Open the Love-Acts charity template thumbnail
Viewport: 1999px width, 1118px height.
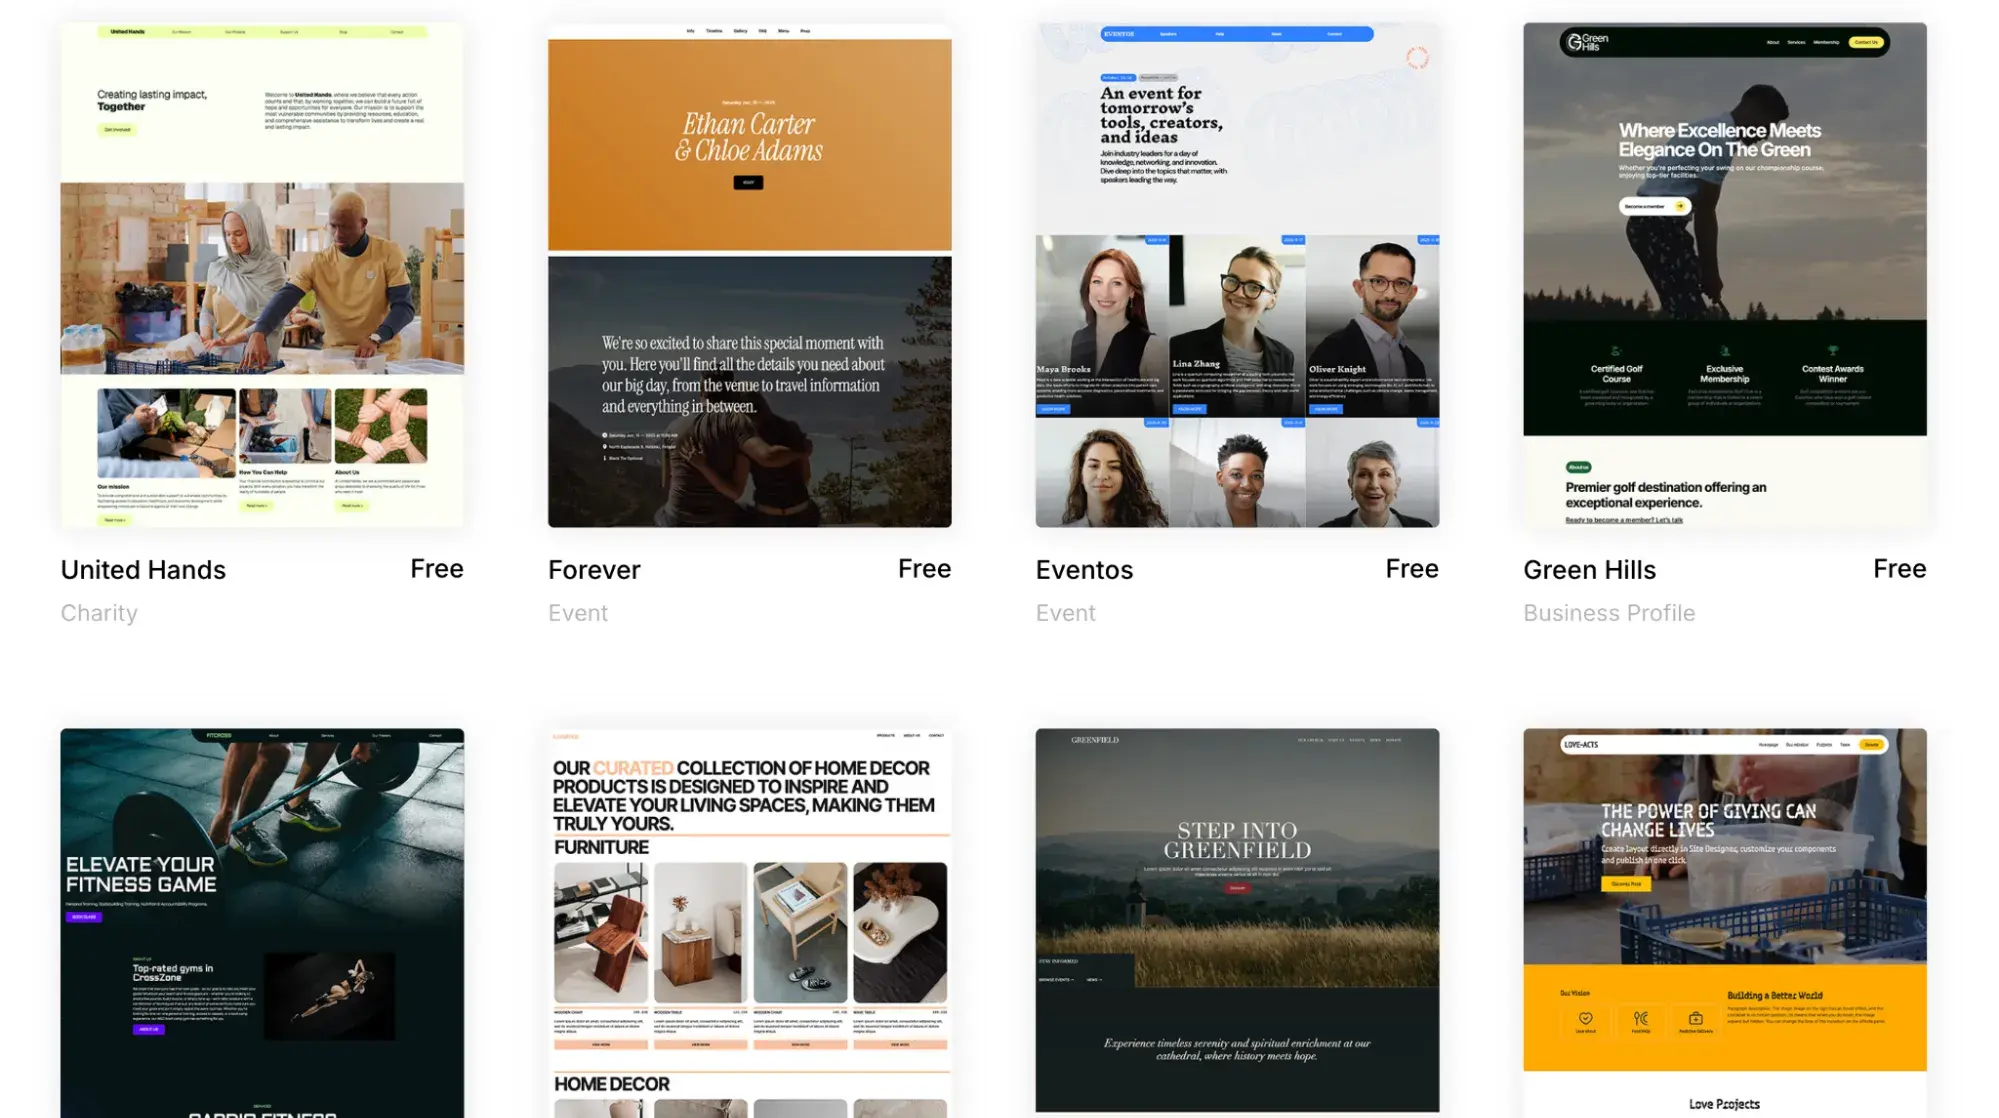tap(1725, 923)
